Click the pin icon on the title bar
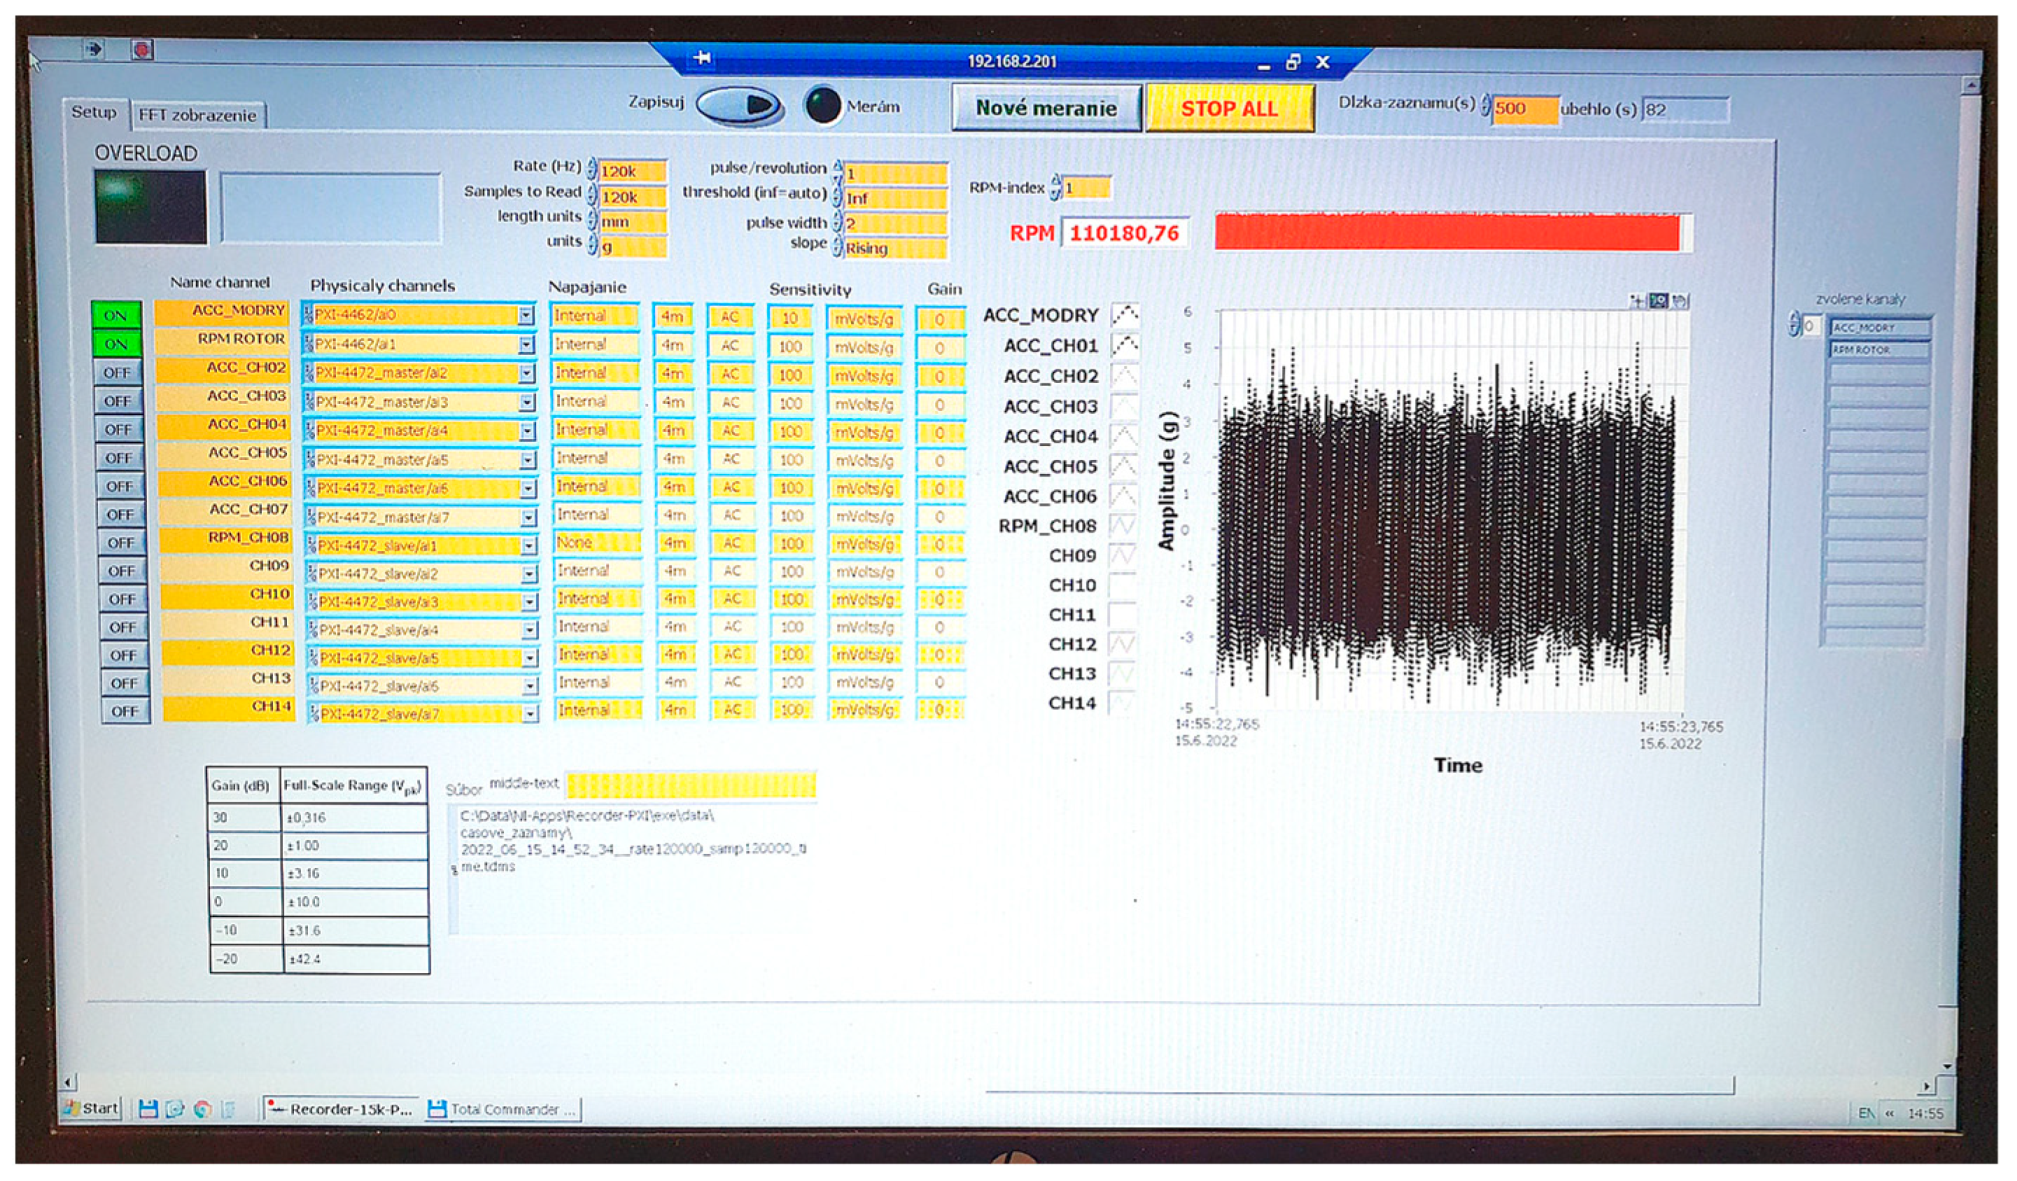 coord(704,59)
